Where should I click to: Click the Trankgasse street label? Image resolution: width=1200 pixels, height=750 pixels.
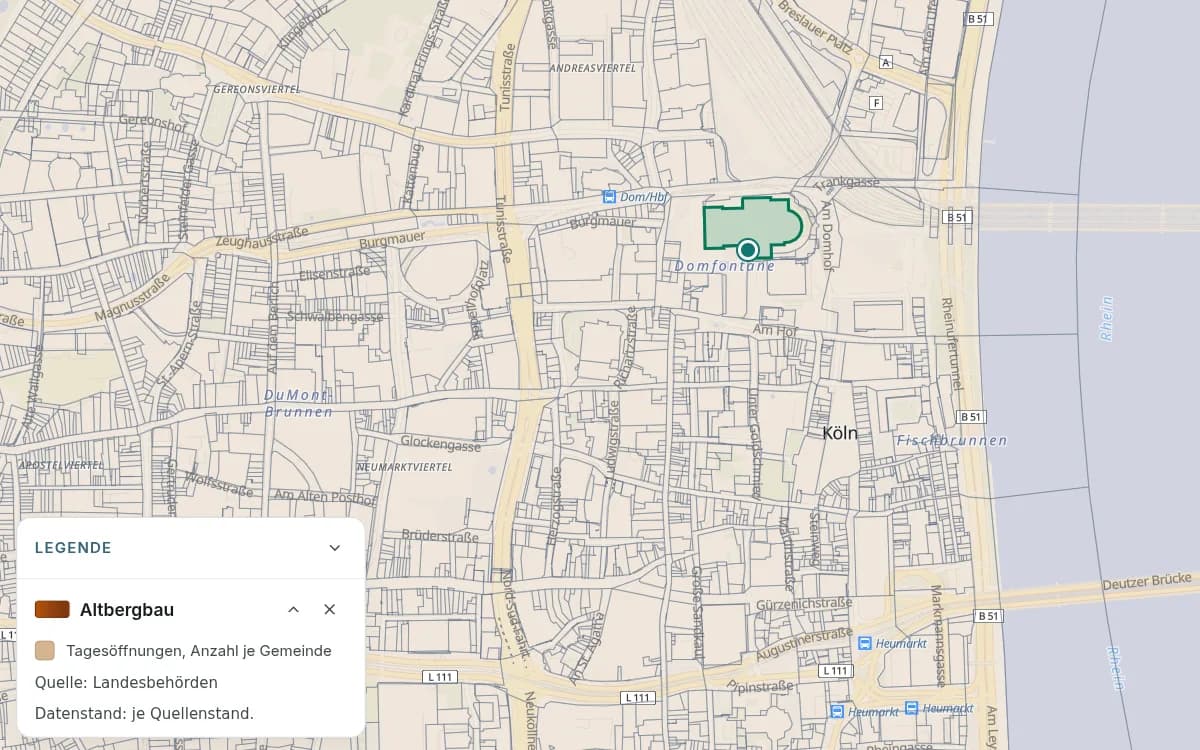point(846,184)
